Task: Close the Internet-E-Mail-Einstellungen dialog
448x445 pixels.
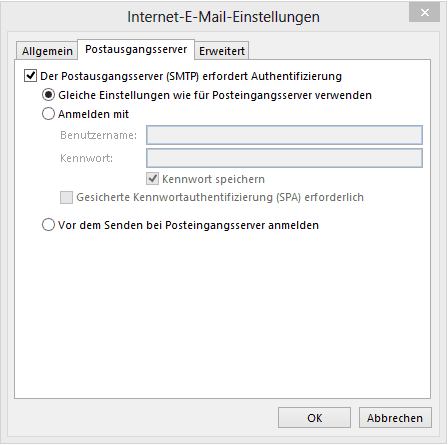Action: coord(424,13)
